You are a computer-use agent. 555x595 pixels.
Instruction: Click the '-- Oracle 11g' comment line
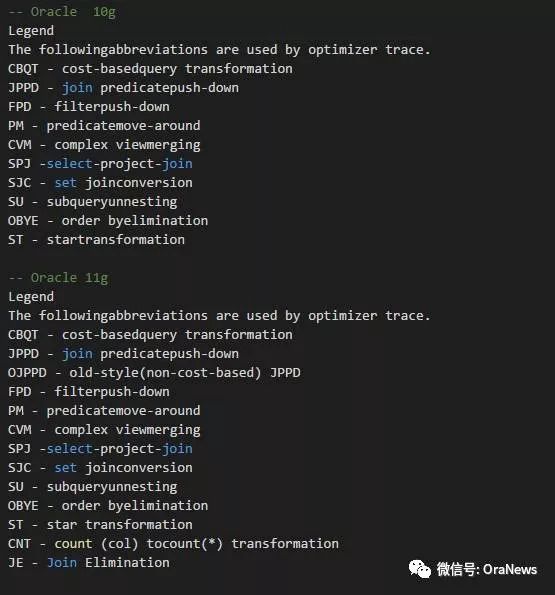58,278
